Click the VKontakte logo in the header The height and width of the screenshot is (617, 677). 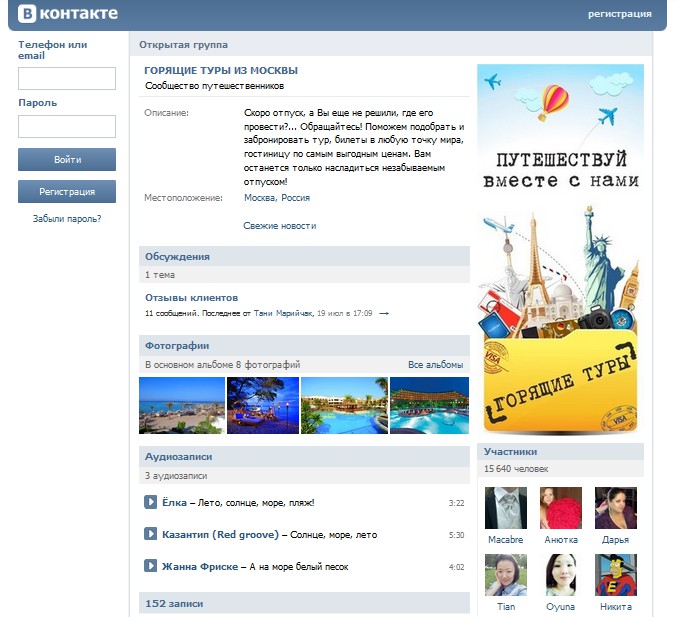(x=68, y=14)
